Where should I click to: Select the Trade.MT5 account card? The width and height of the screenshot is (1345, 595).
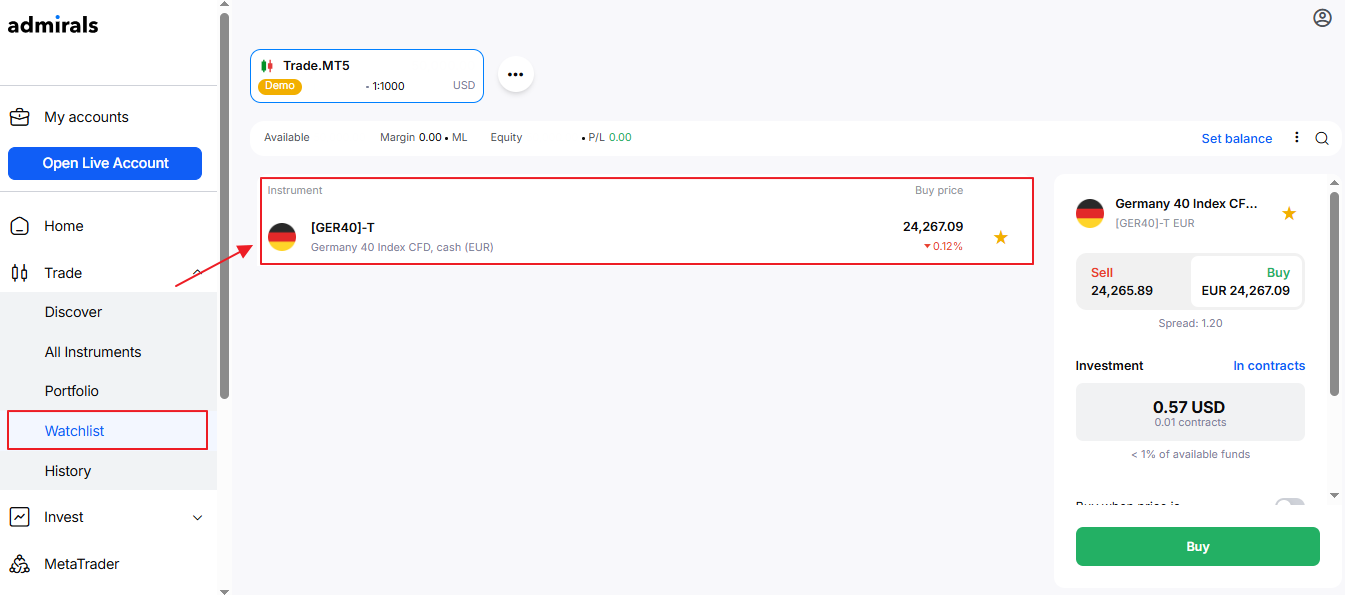click(367, 76)
